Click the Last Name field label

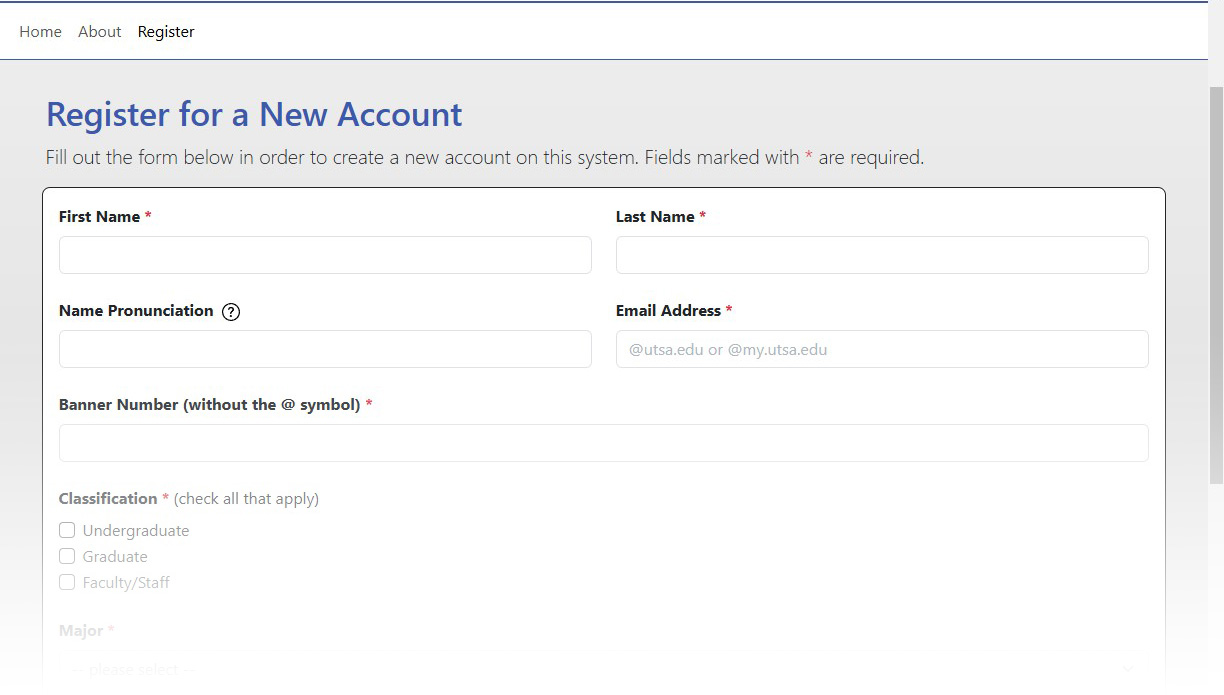point(655,217)
